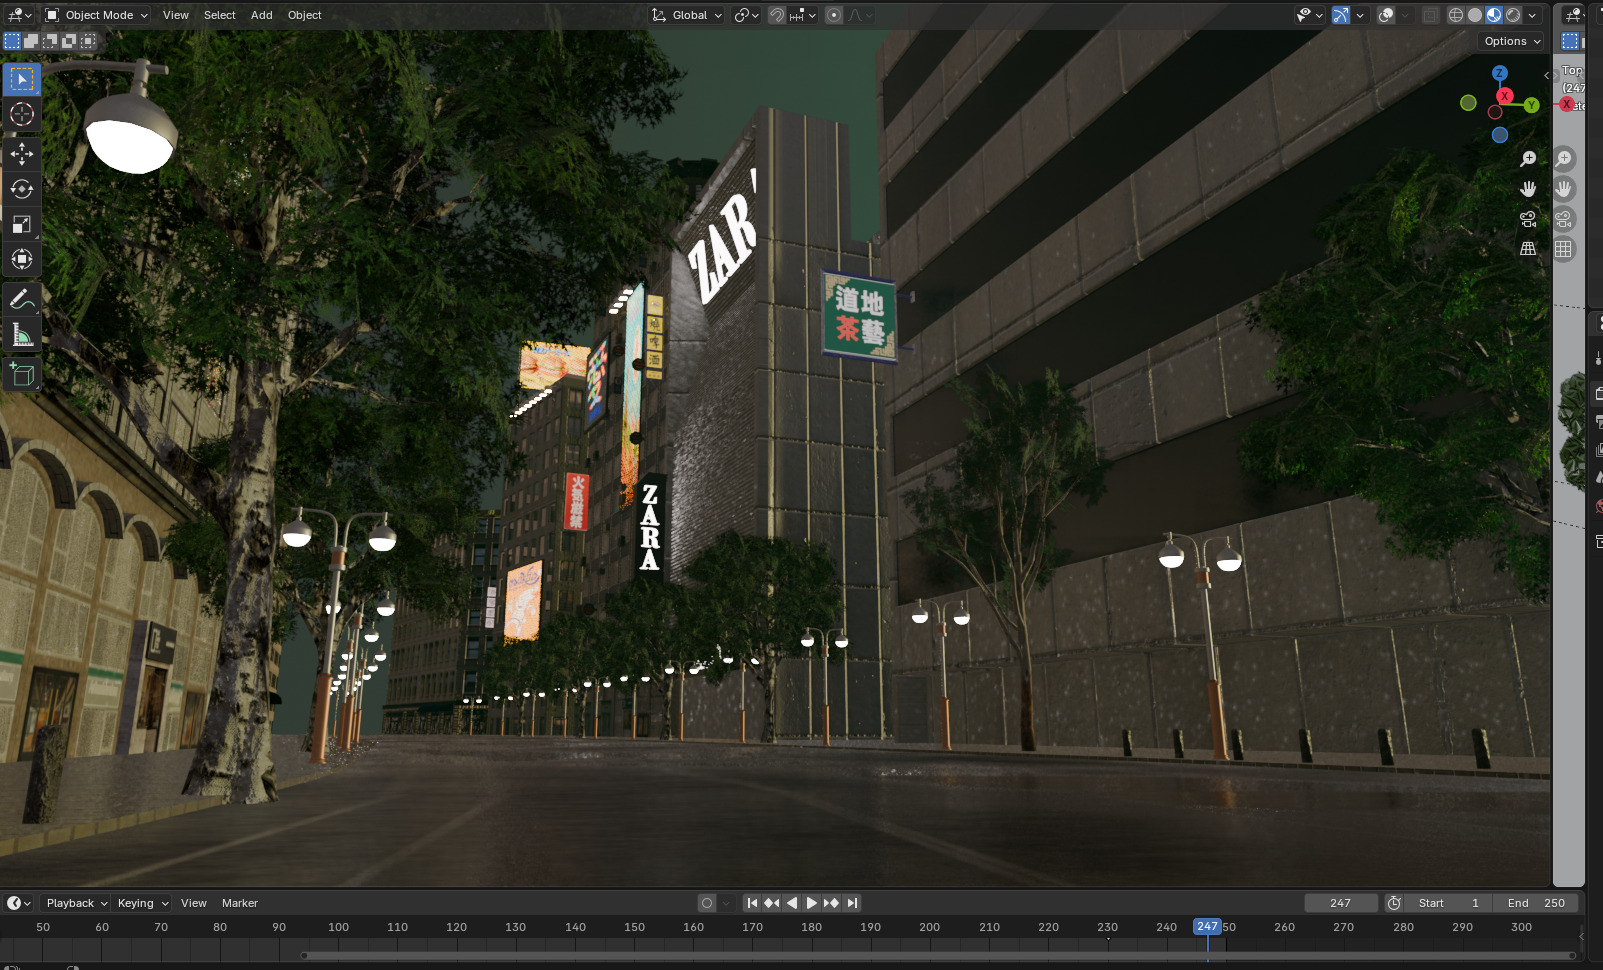Viewport: 1603px width, 970px height.
Task: Open the Add menu
Action: [262, 15]
